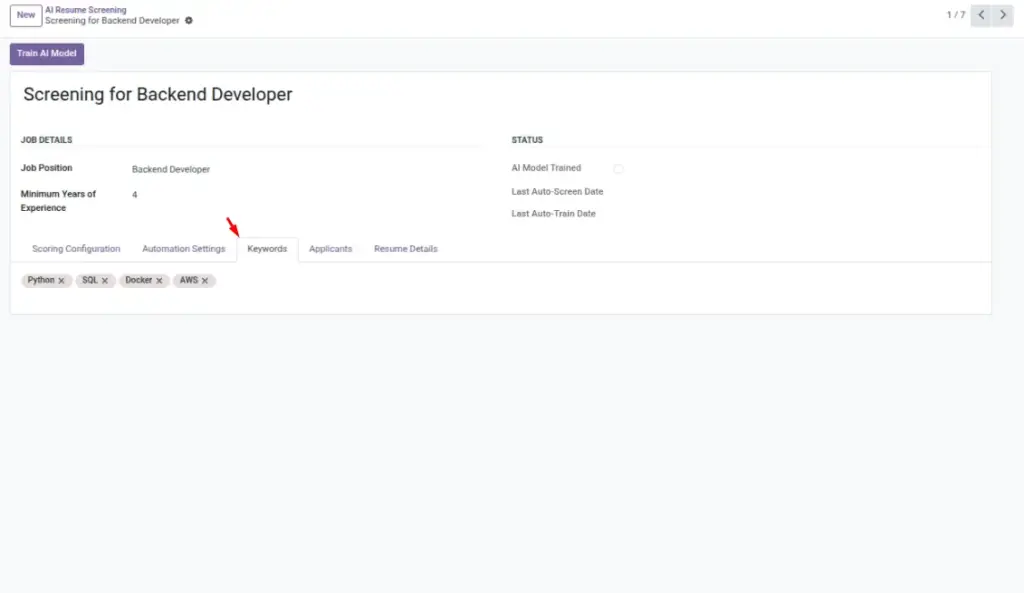1024x593 pixels.
Task: Click the SQL keyword tag label
Action: click(89, 280)
